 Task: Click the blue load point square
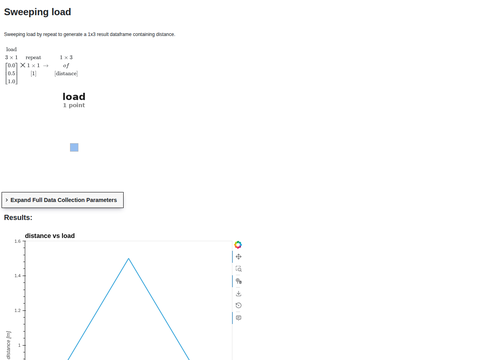pos(74,147)
